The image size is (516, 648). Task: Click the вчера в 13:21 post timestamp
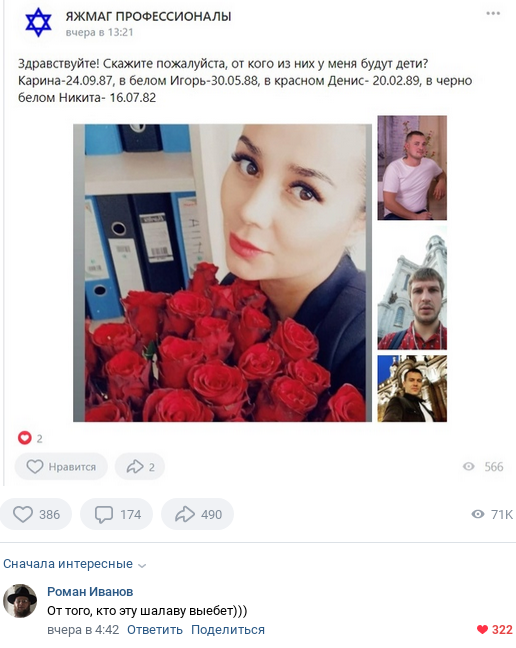100,32
